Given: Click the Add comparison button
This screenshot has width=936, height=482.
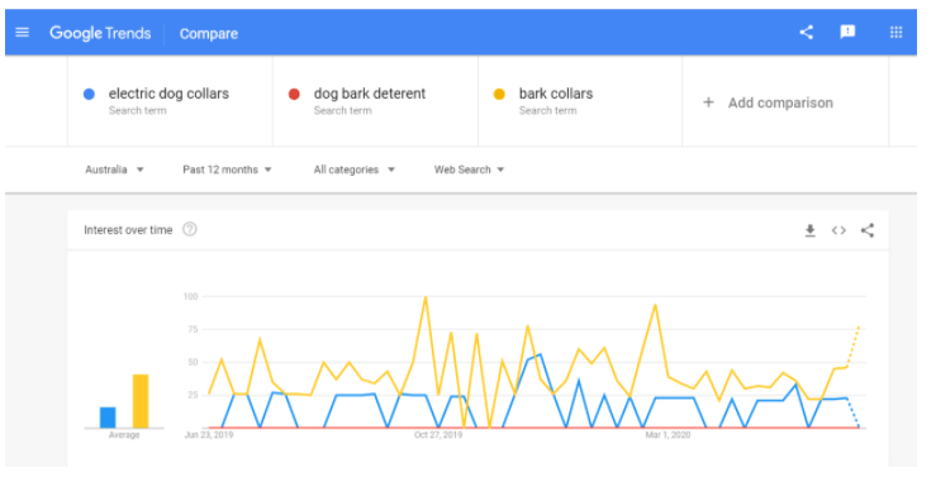Looking at the screenshot, I should 780,103.
